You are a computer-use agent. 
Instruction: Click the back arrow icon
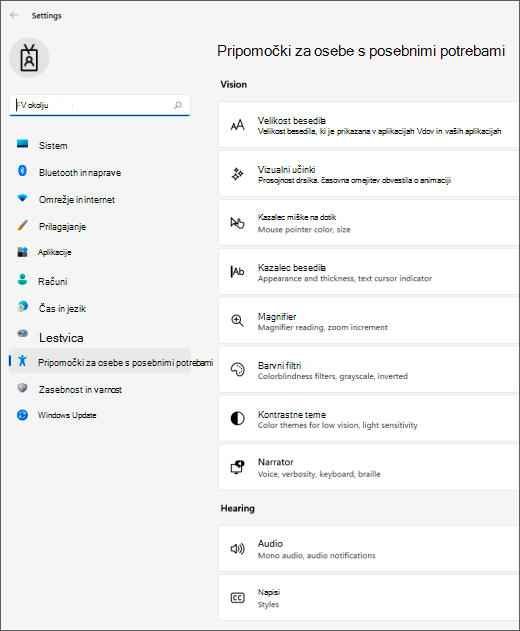[x=14, y=15]
